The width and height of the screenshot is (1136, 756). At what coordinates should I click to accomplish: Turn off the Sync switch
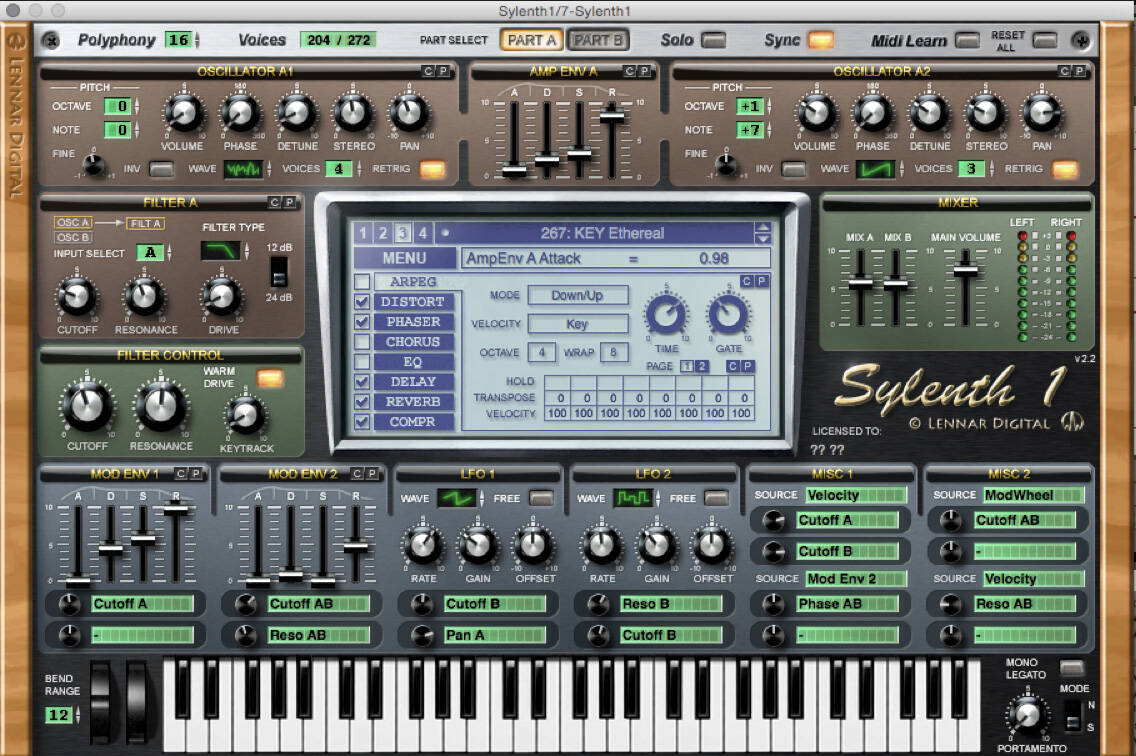pos(821,40)
